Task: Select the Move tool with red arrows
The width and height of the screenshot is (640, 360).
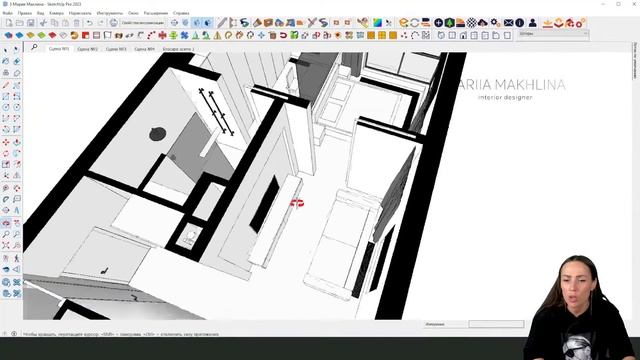Action: [6, 142]
